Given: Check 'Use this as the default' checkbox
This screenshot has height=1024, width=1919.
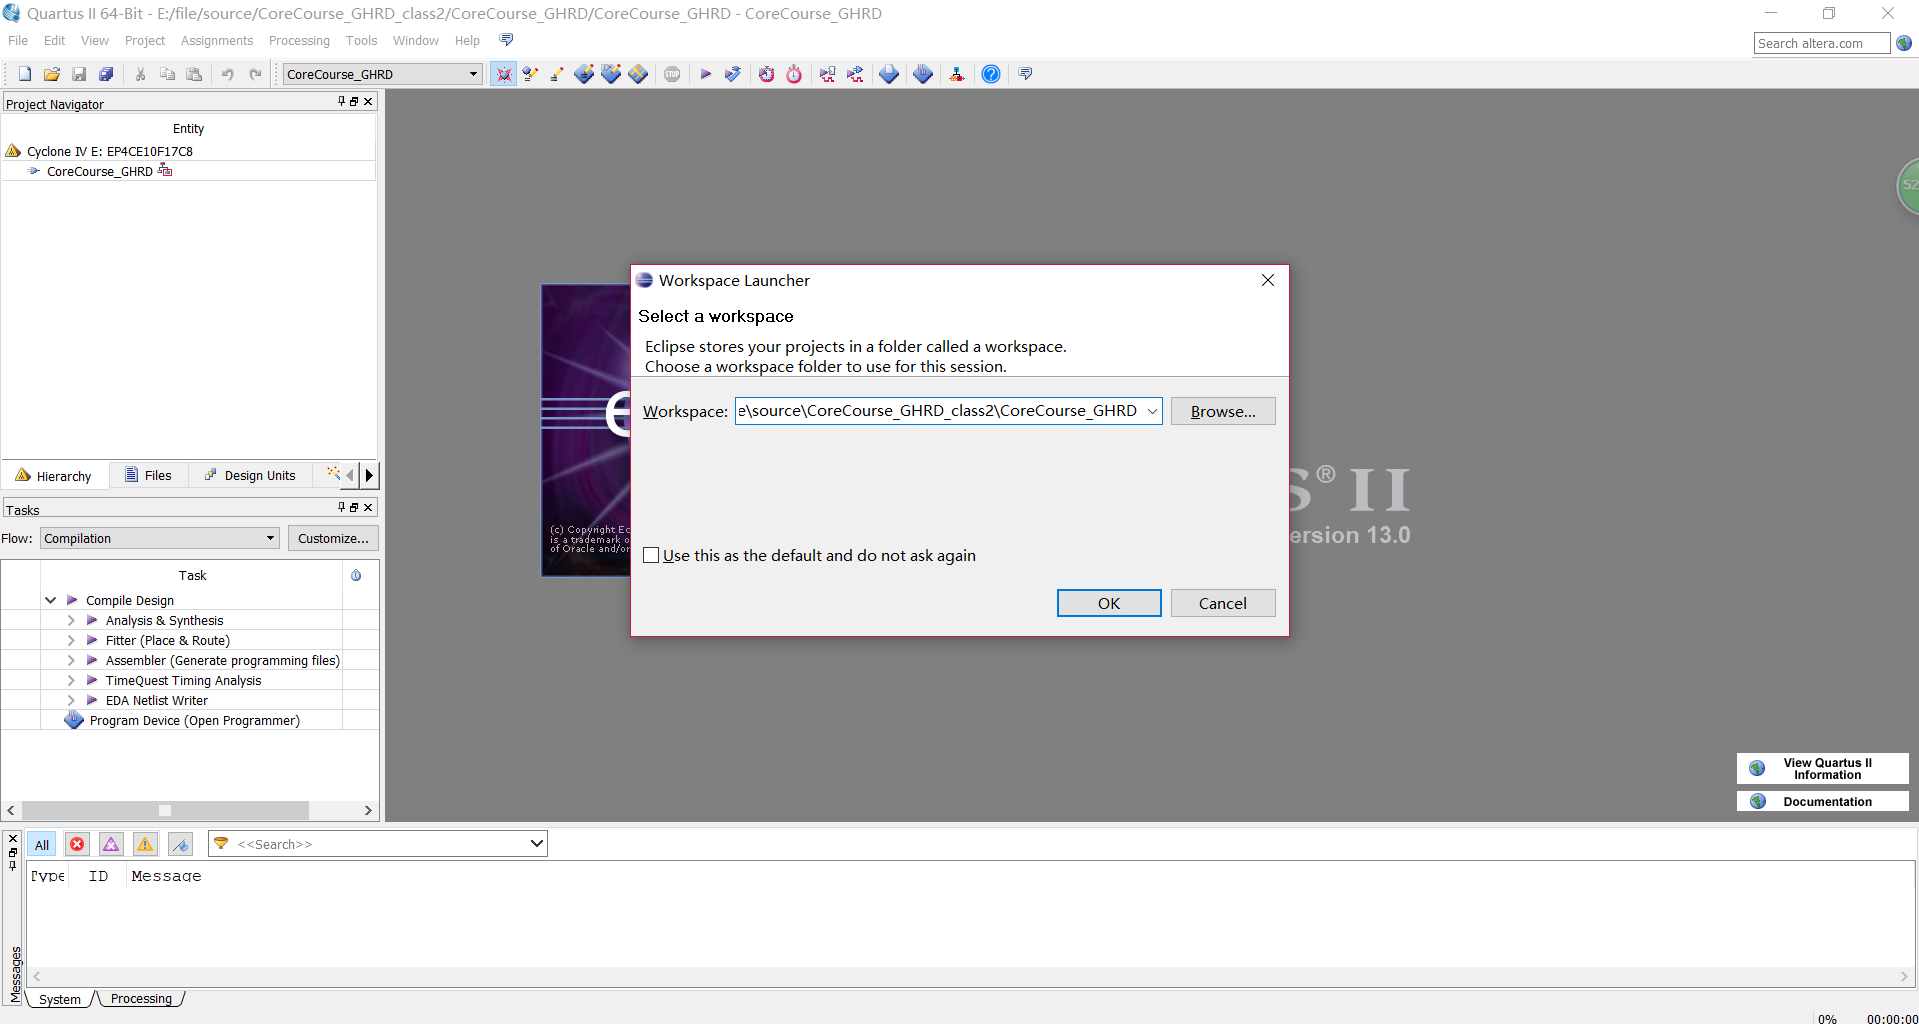Looking at the screenshot, I should pos(651,556).
